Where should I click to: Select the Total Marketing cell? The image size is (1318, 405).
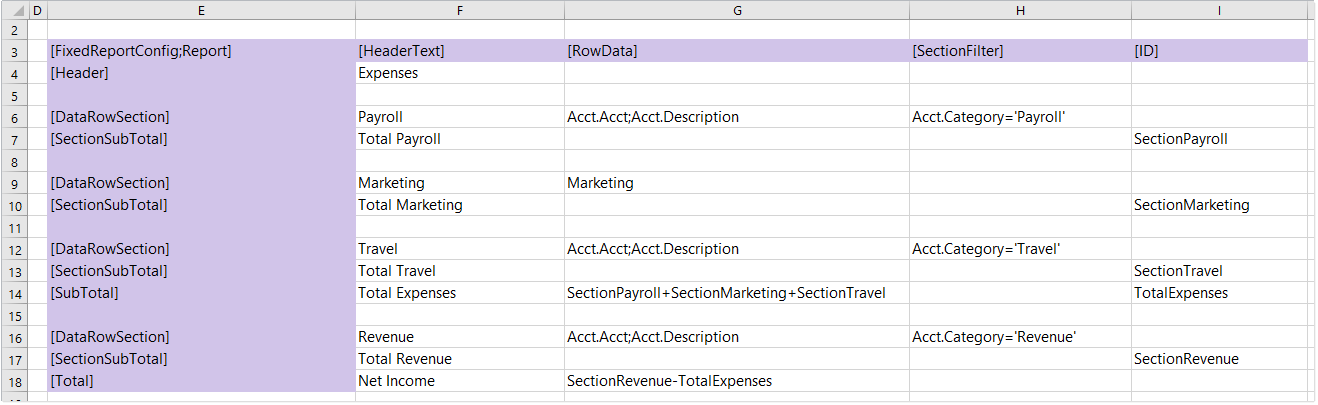[x=410, y=205]
